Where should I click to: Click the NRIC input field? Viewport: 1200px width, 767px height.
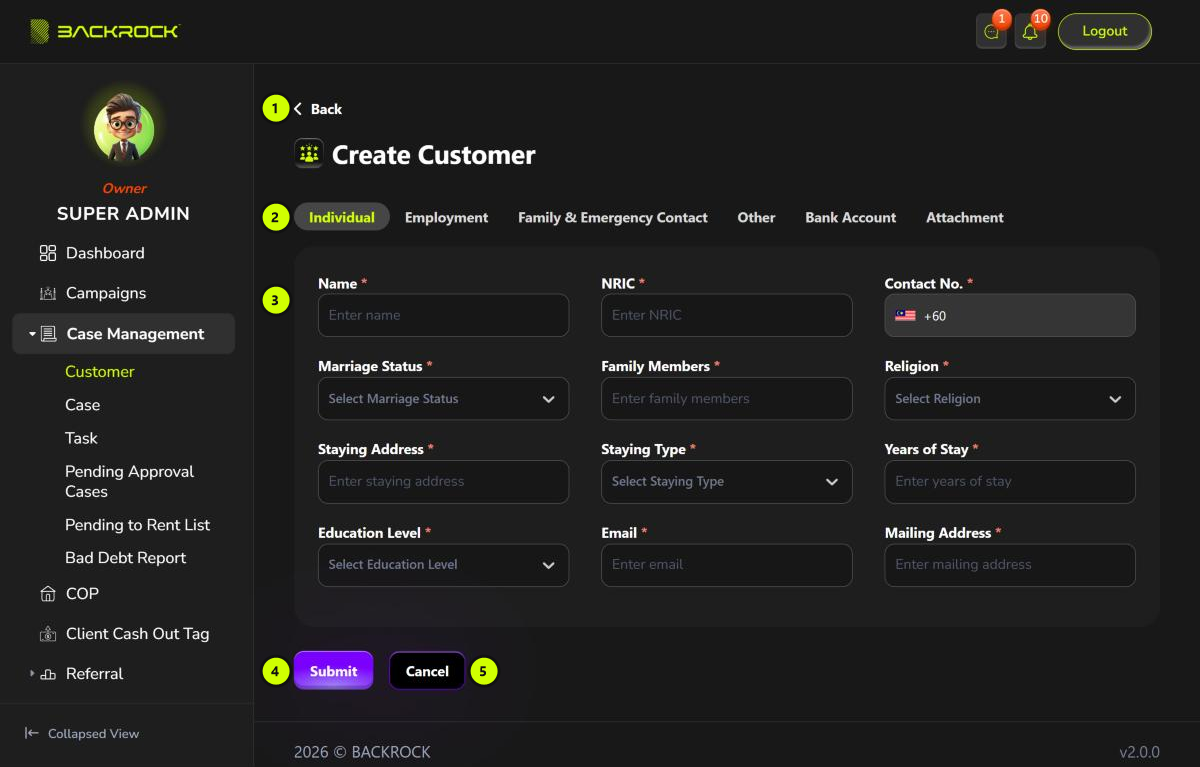coord(727,315)
